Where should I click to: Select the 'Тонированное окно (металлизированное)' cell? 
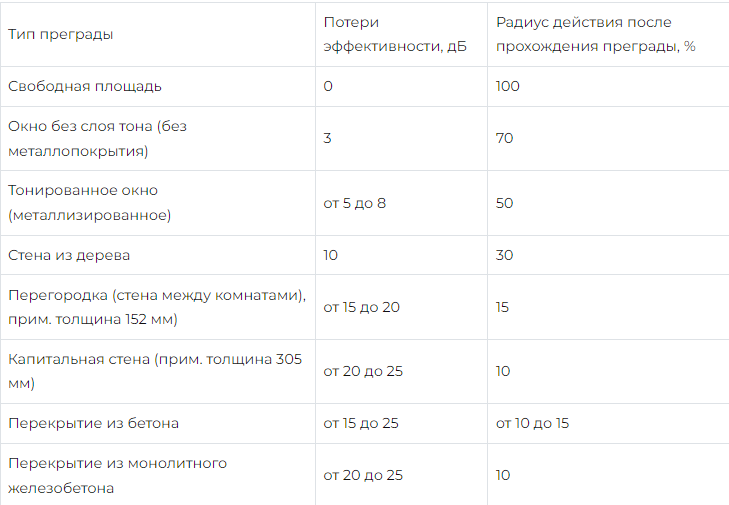click(x=89, y=202)
